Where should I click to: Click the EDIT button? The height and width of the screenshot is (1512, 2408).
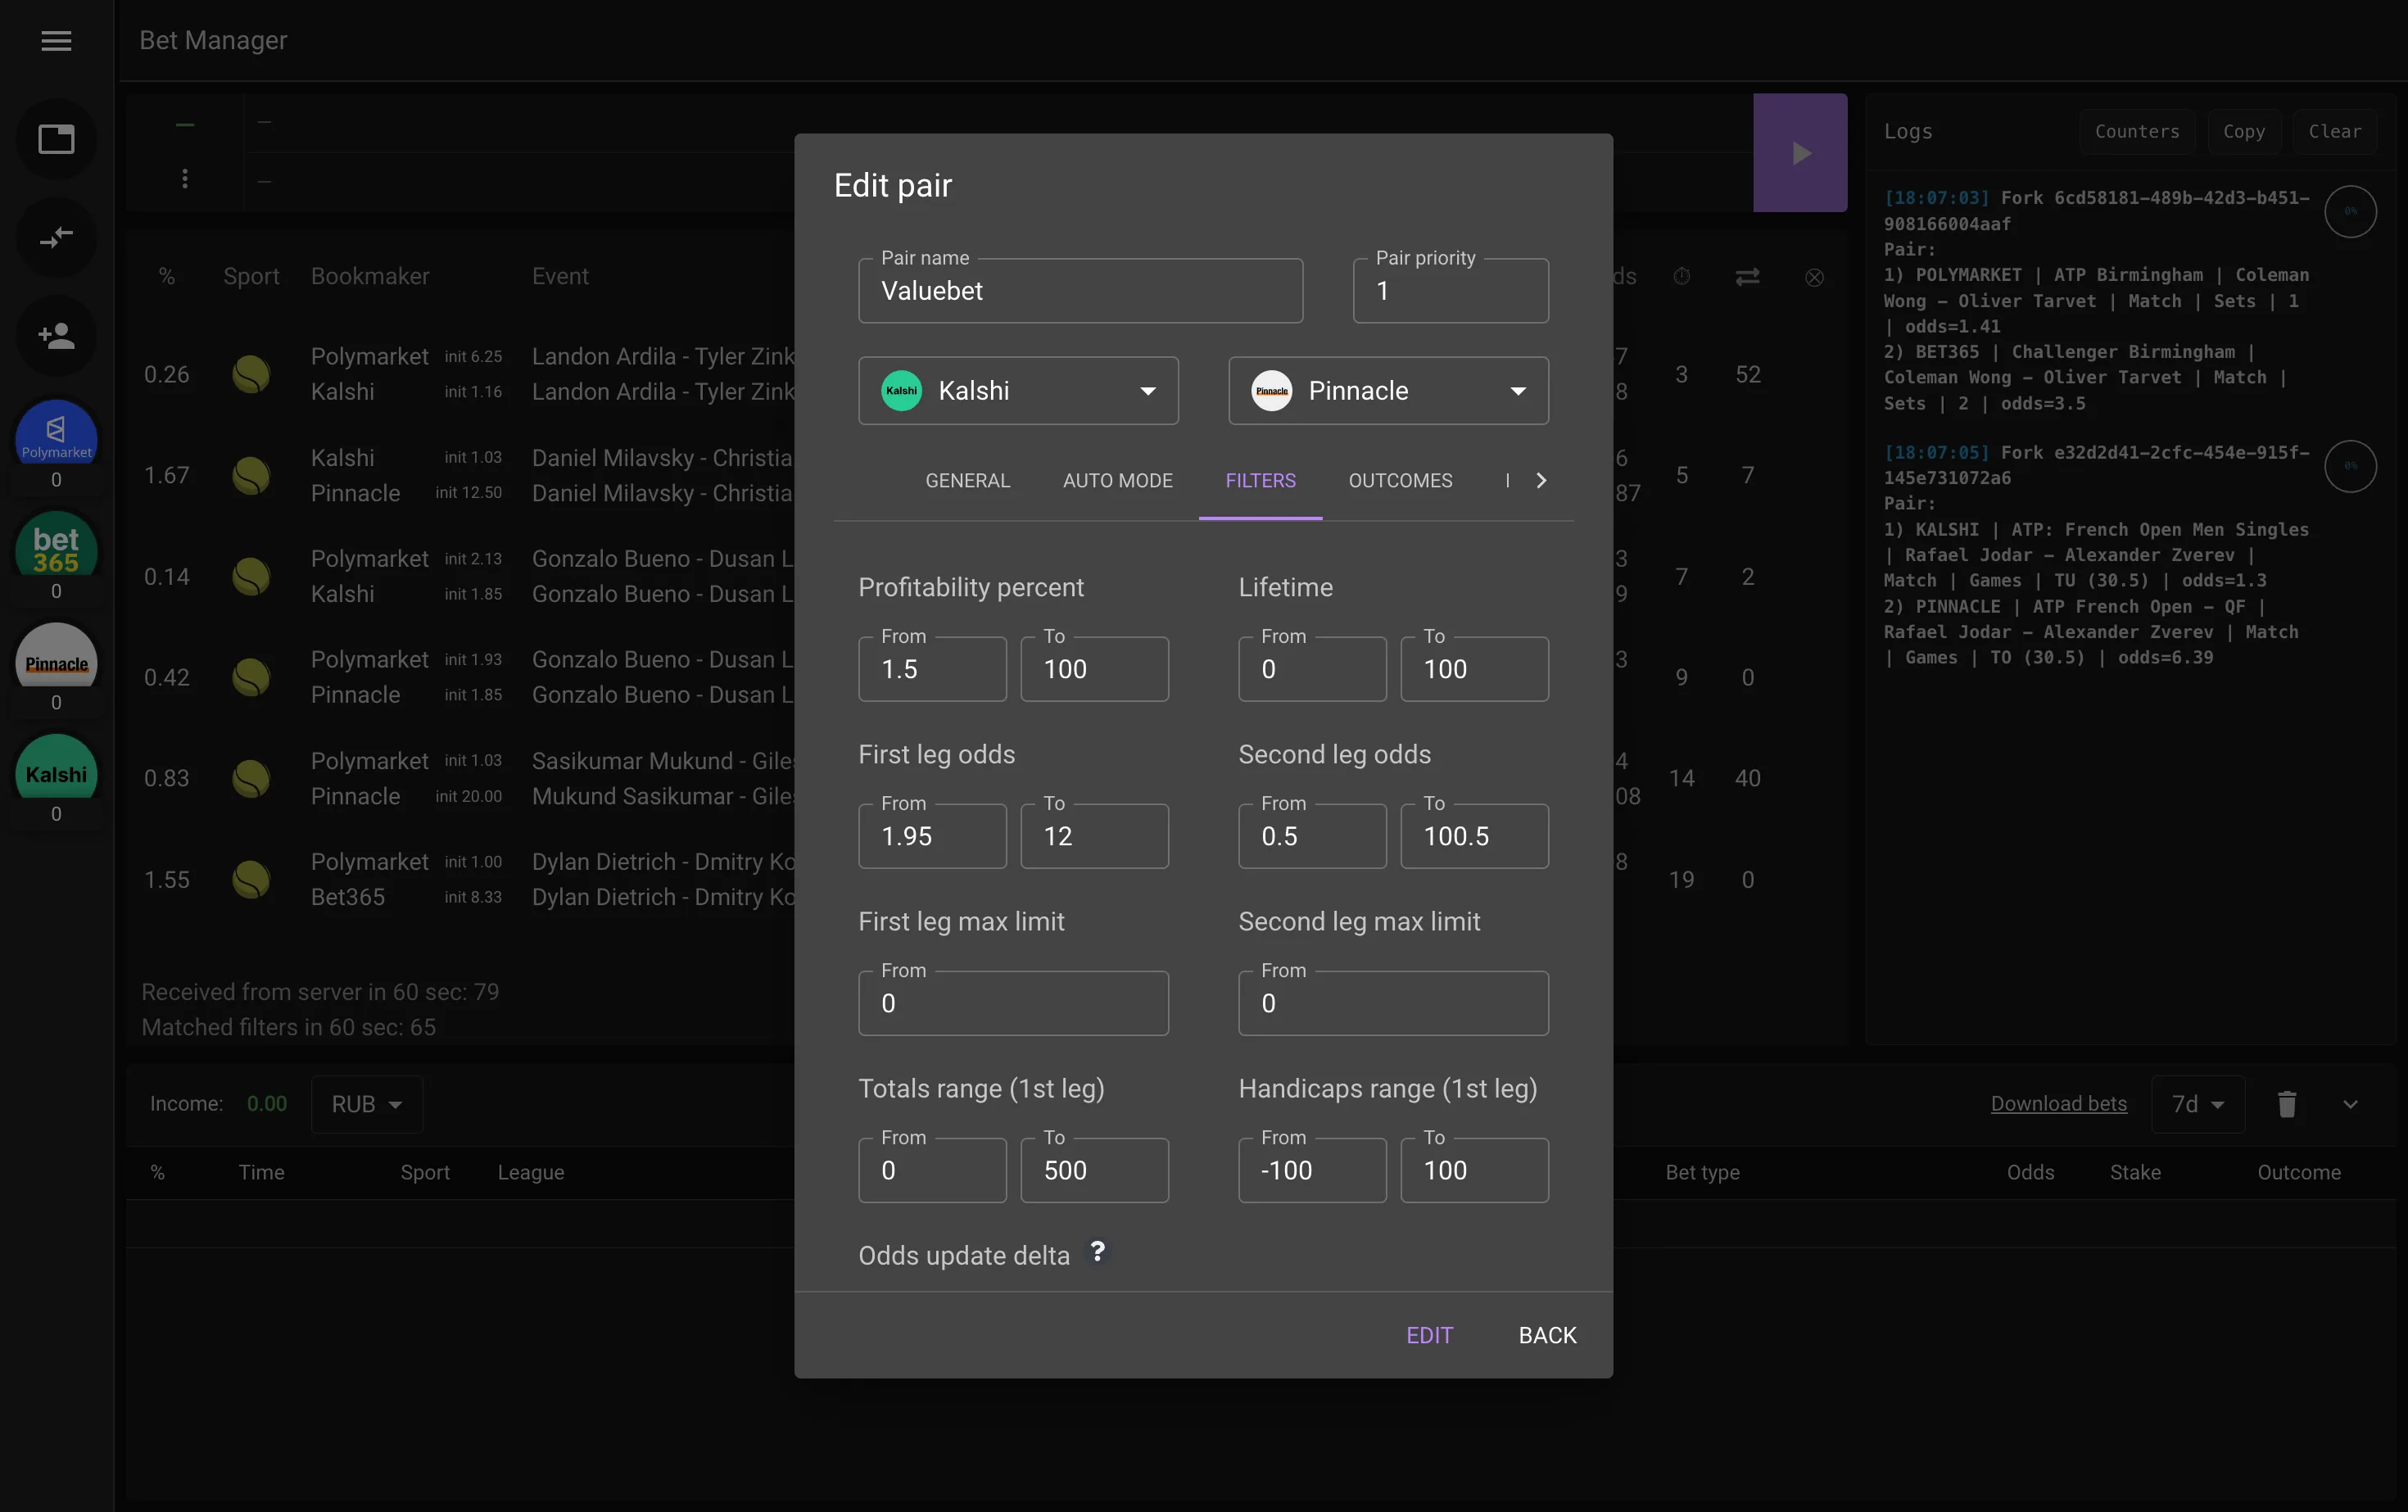(1429, 1335)
